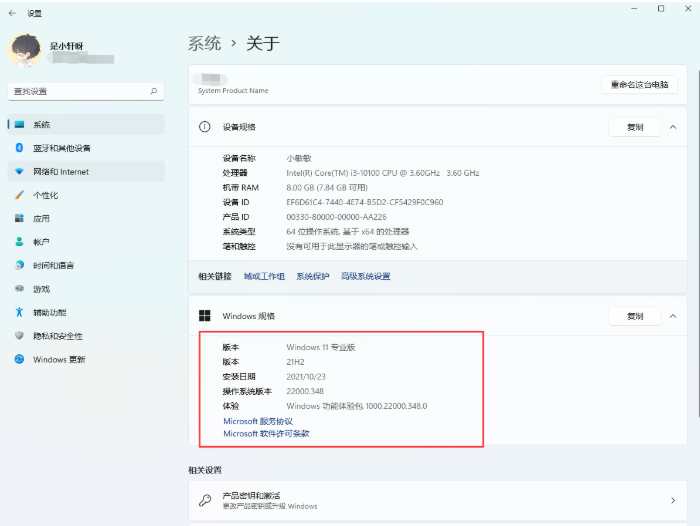Click the Bluetooth icon in sidebar

pos(19,147)
